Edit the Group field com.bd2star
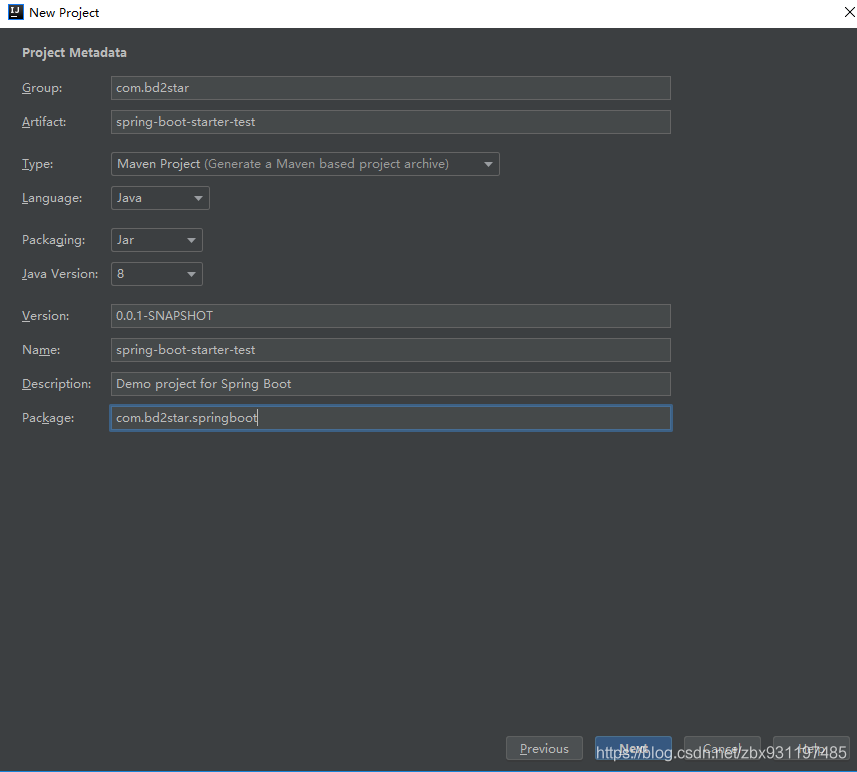Viewport: 857px width, 772px height. 391,88
